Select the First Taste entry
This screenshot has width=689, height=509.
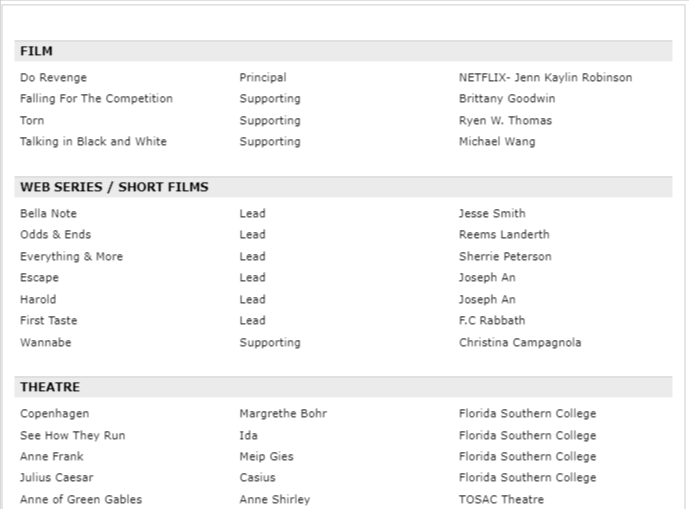click(48, 321)
